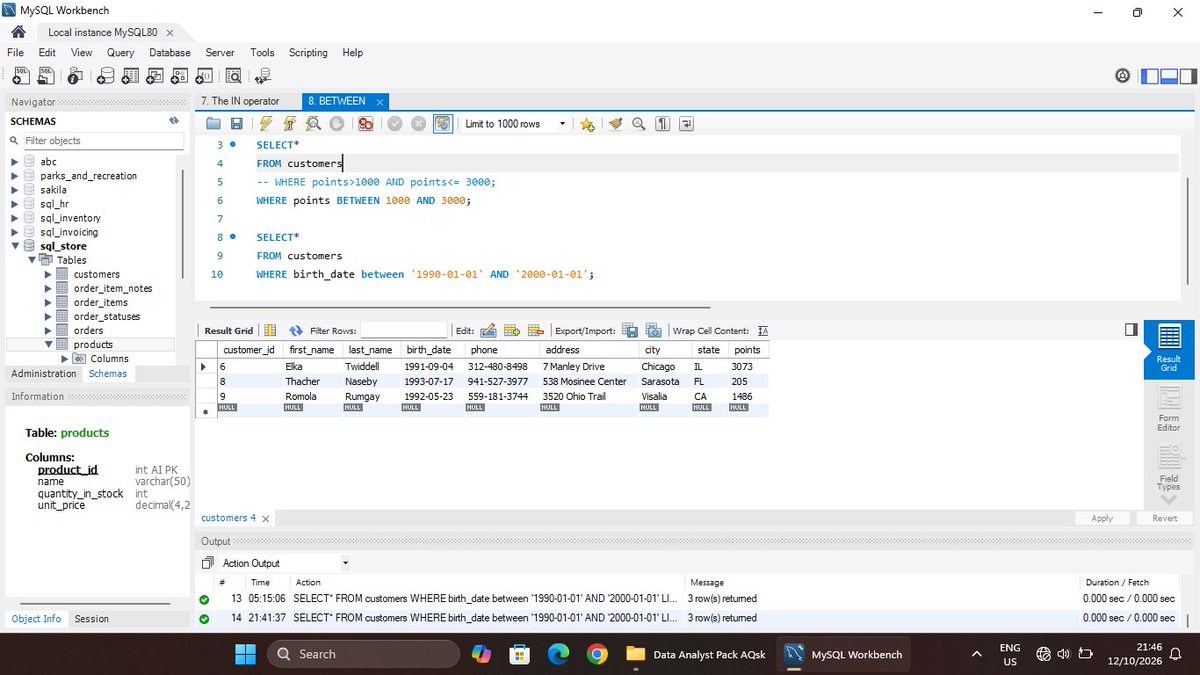1200x675 pixels.
Task: Expand the customers table node
Action: (x=48, y=274)
